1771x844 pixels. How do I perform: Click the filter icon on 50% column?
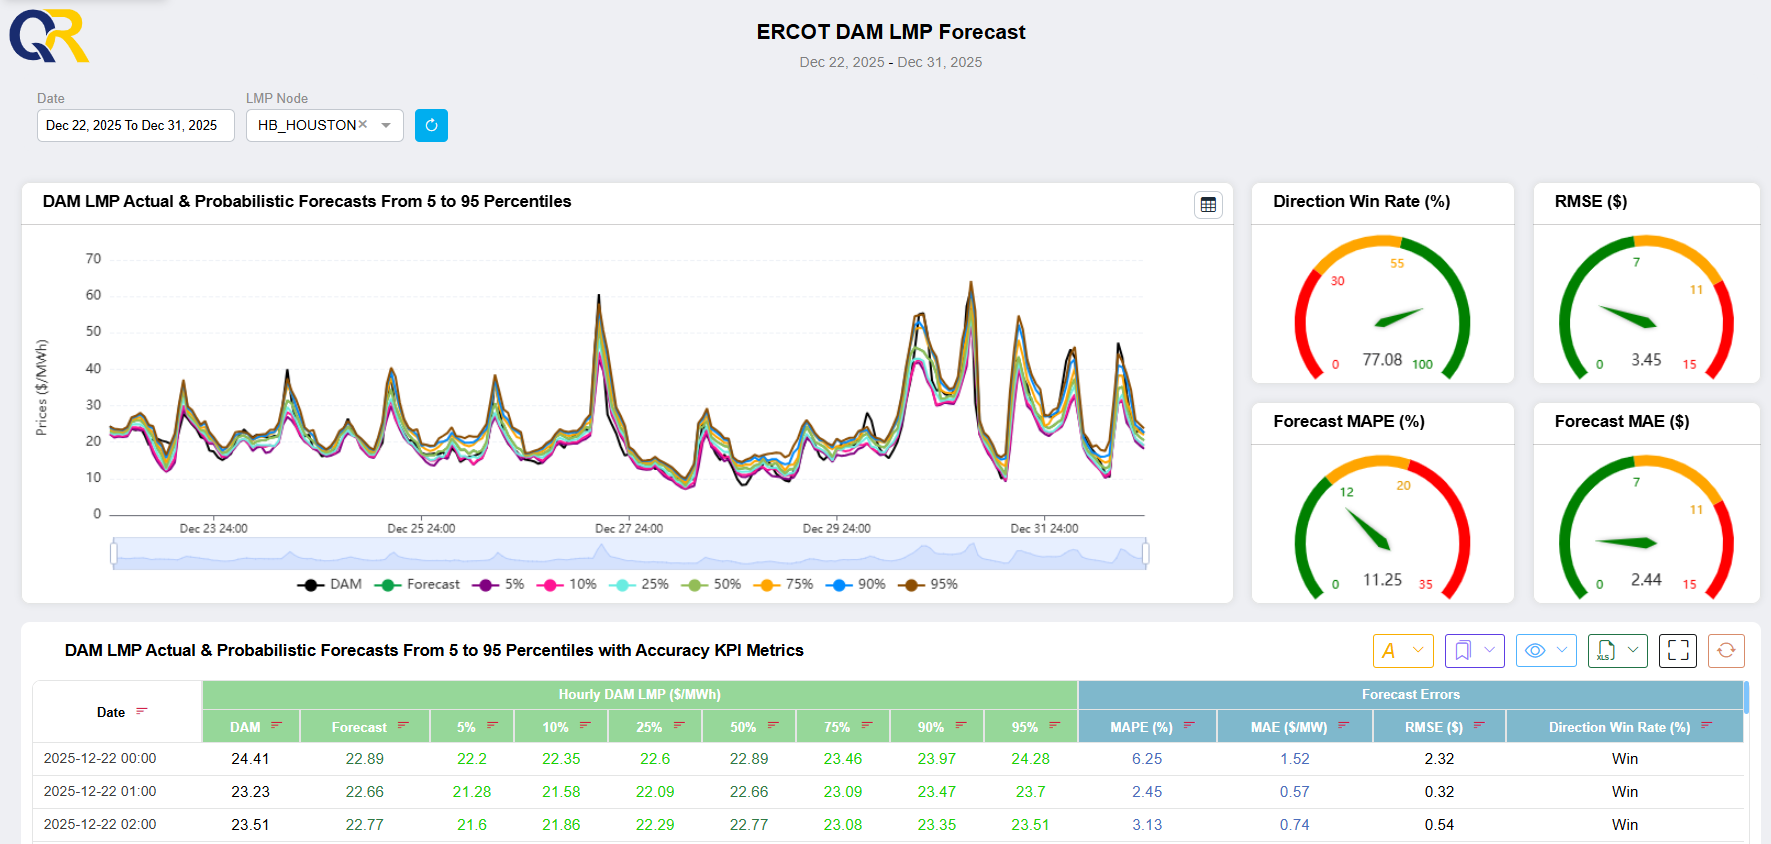(773, 725)
